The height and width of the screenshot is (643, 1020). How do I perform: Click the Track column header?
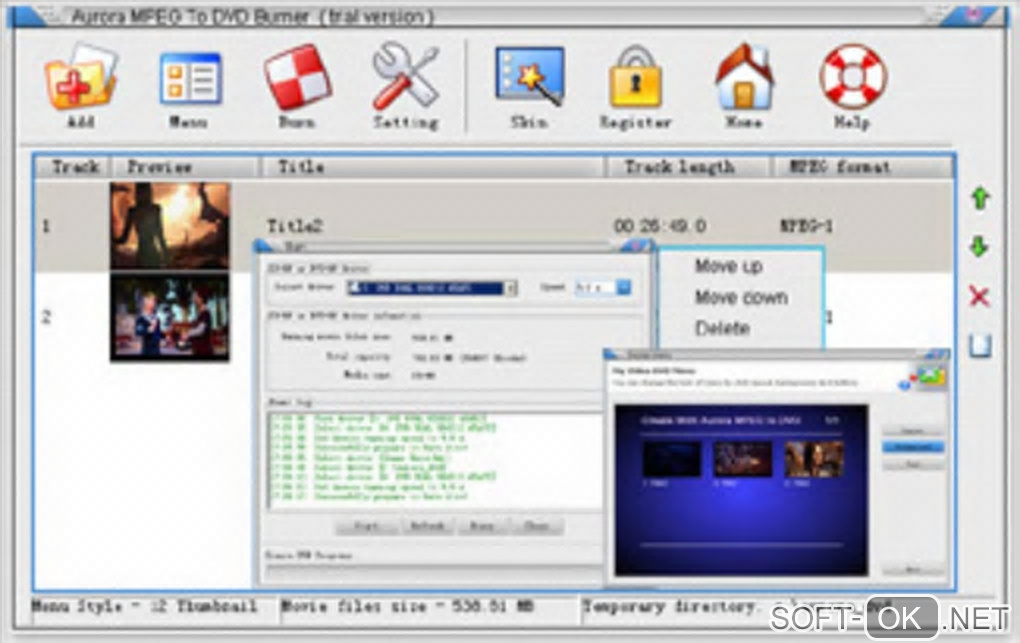[x=73, y=167]
